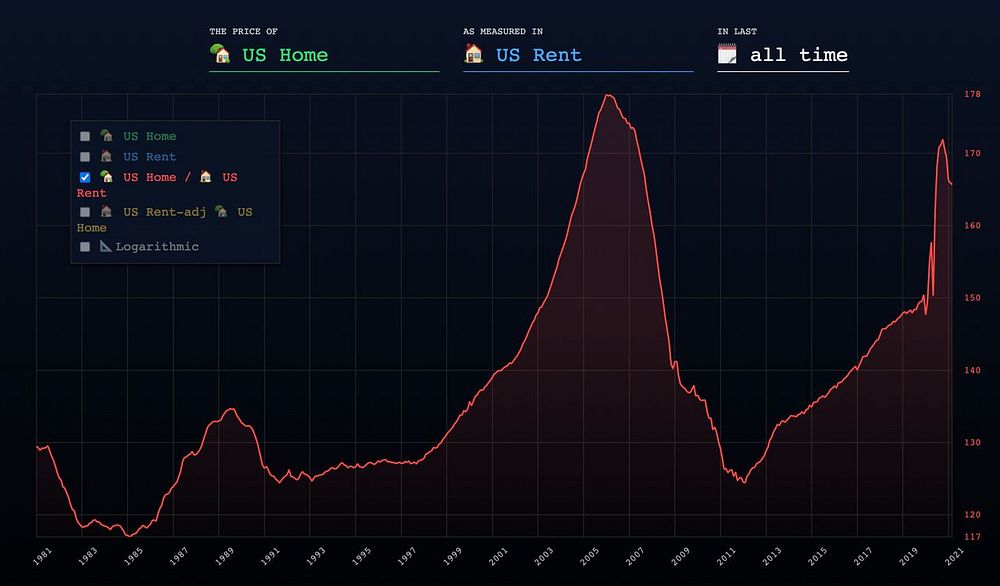Image resolution: width=1000 pixels, height=586 pixels.
Task: Click the house icon beside US Rent heading
Action: click(473, 54)
